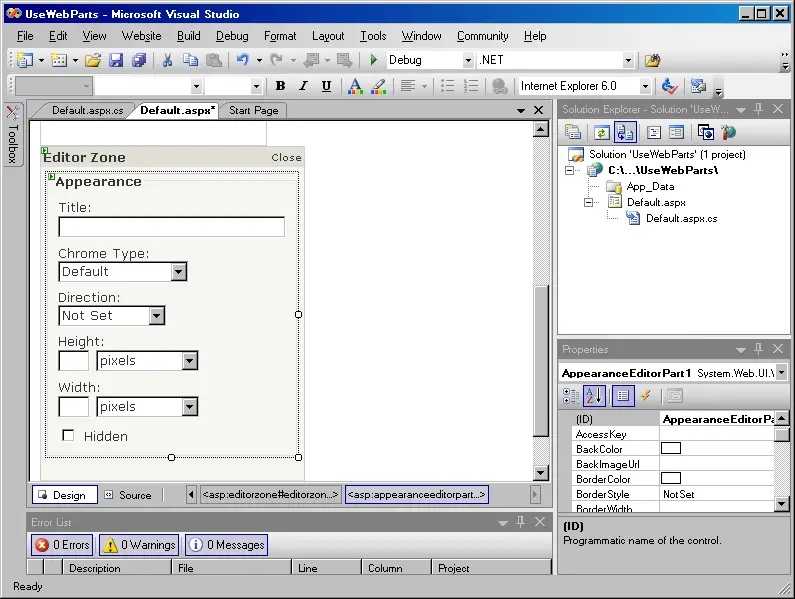The height and width of the screenshot is (599, 795).
Task: Open the Format menu
Action: tap(280, 36)
